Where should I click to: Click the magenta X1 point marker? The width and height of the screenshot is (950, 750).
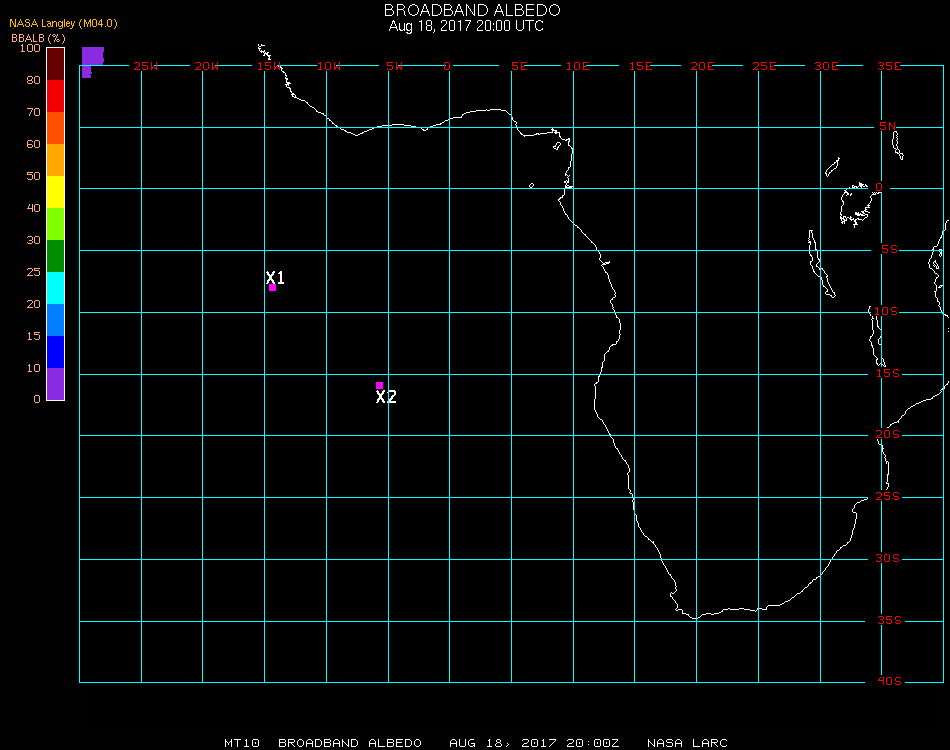(273, 288)
